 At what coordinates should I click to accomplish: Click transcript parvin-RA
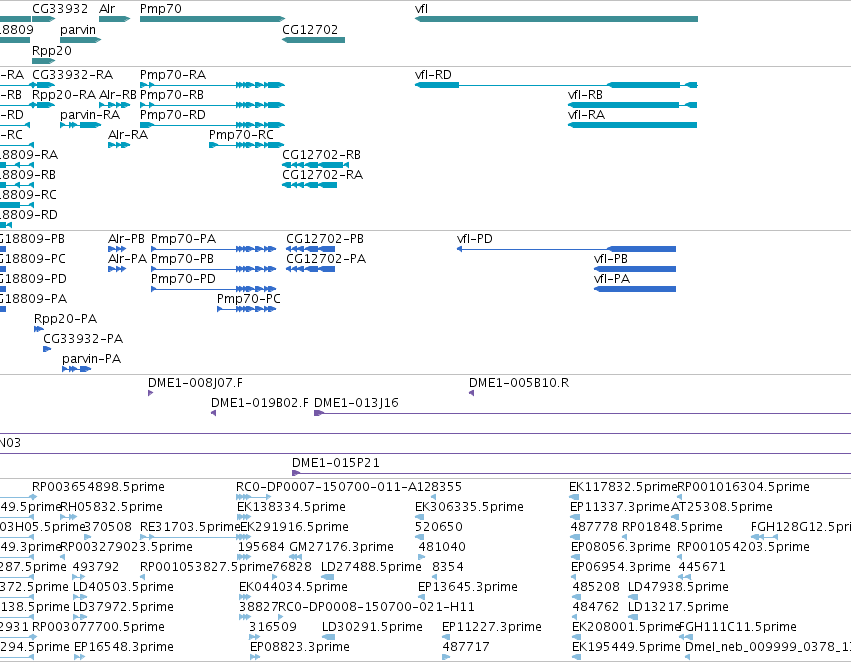(80, 125)
